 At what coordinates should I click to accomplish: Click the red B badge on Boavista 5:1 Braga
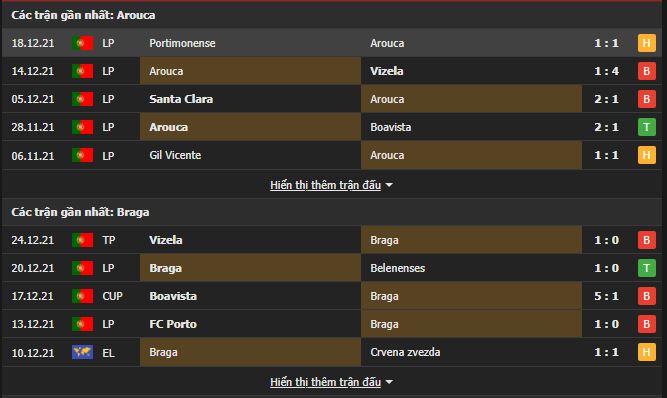[646, 296]
